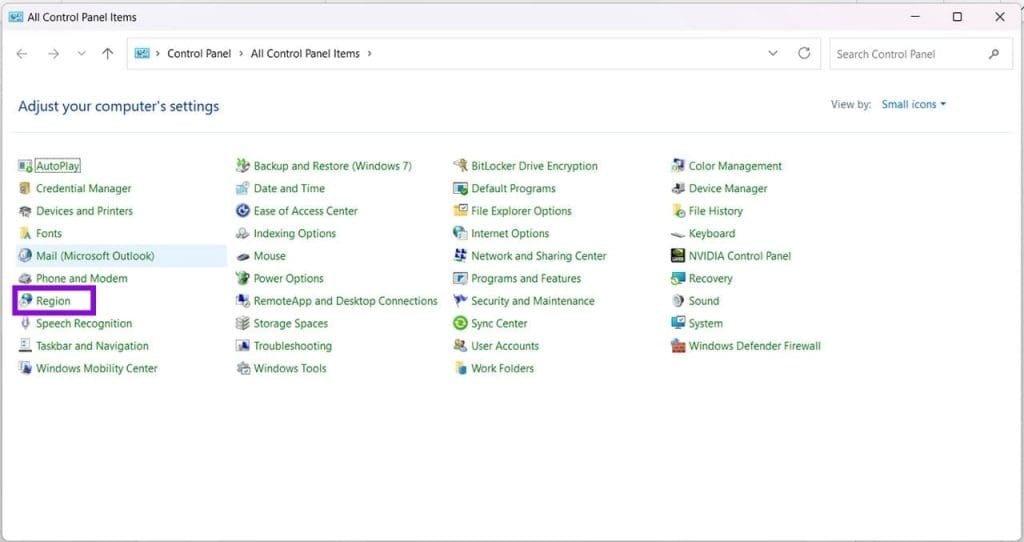Open the address bar history dropdown chevron

[x=773, y=54]
